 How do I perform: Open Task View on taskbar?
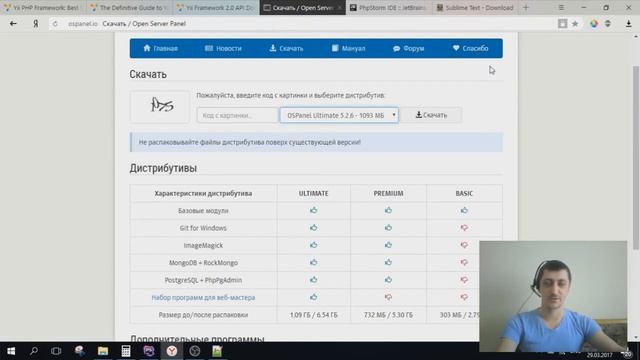(56, 351)
